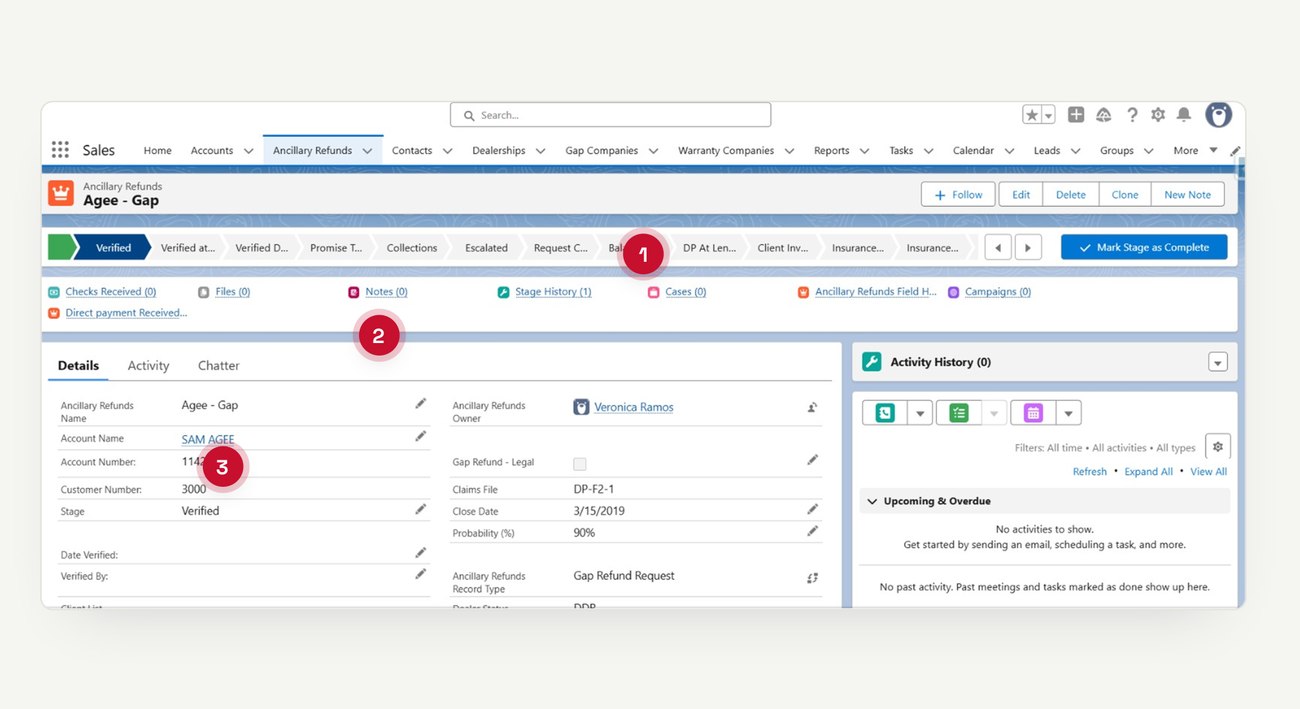The image size is (1300, 709).
Task: Click the New Note button
Action: 1187,195
